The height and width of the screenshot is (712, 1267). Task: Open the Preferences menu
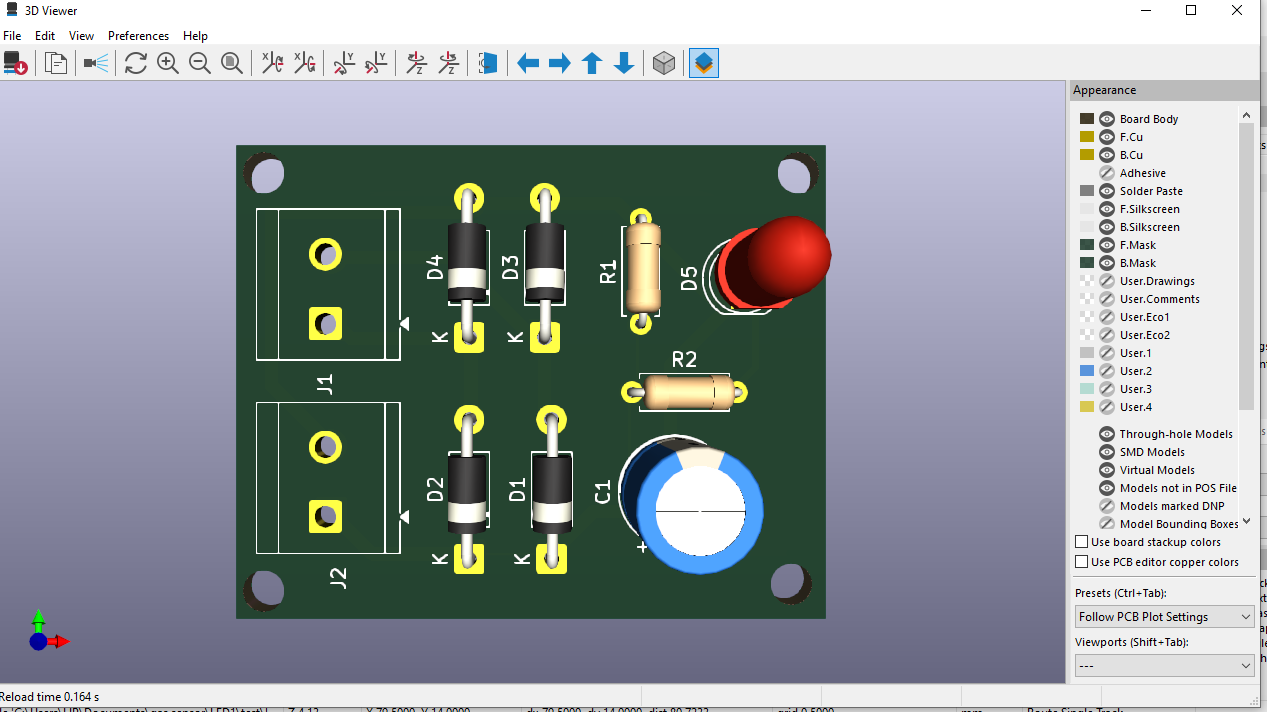[x=138, y=35]
